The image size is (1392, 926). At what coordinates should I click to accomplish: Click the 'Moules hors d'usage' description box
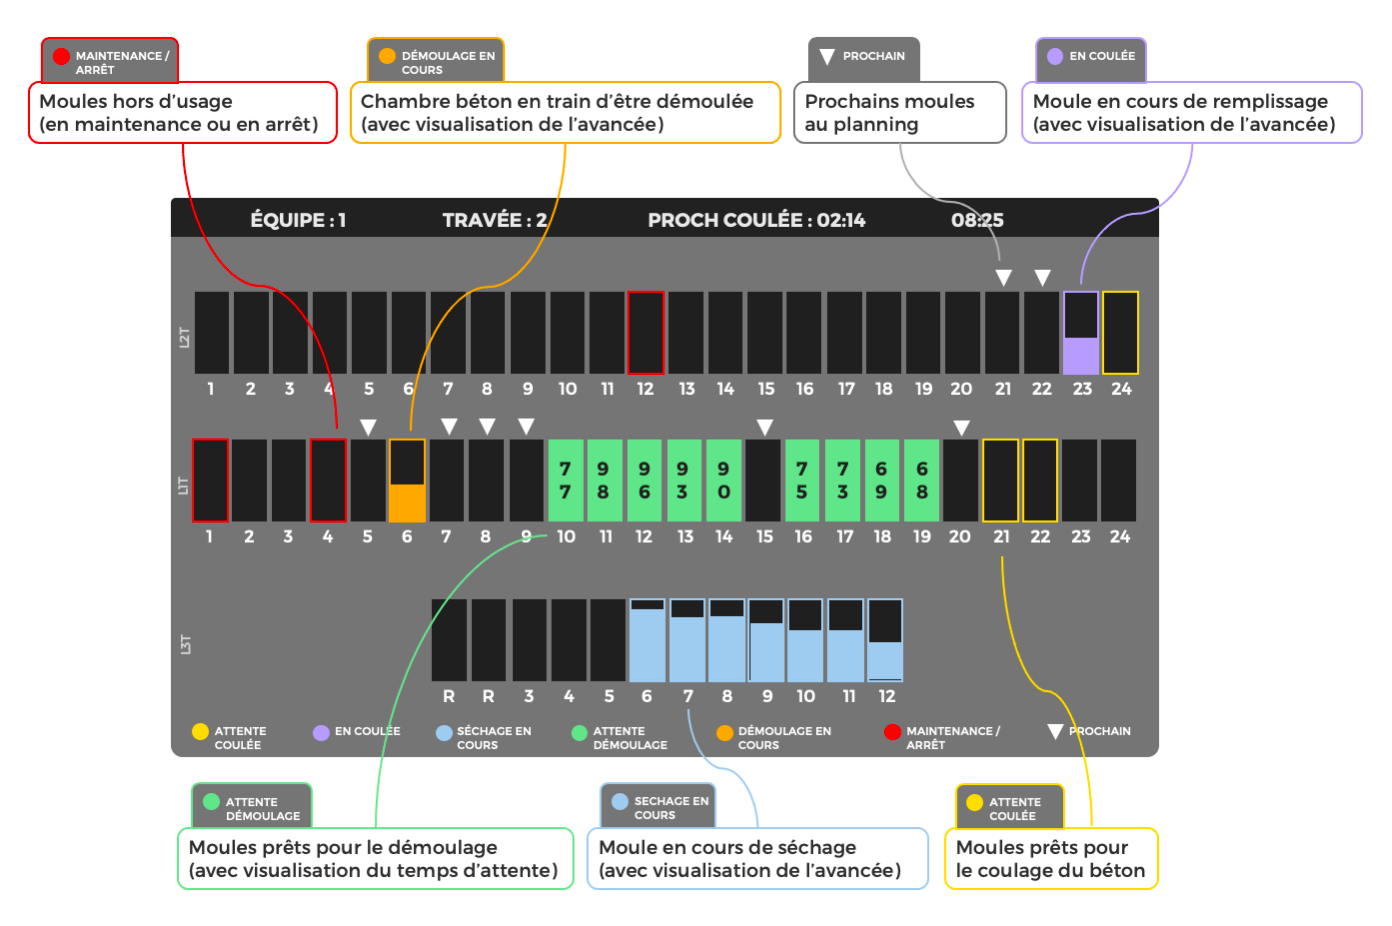point(183,113)
